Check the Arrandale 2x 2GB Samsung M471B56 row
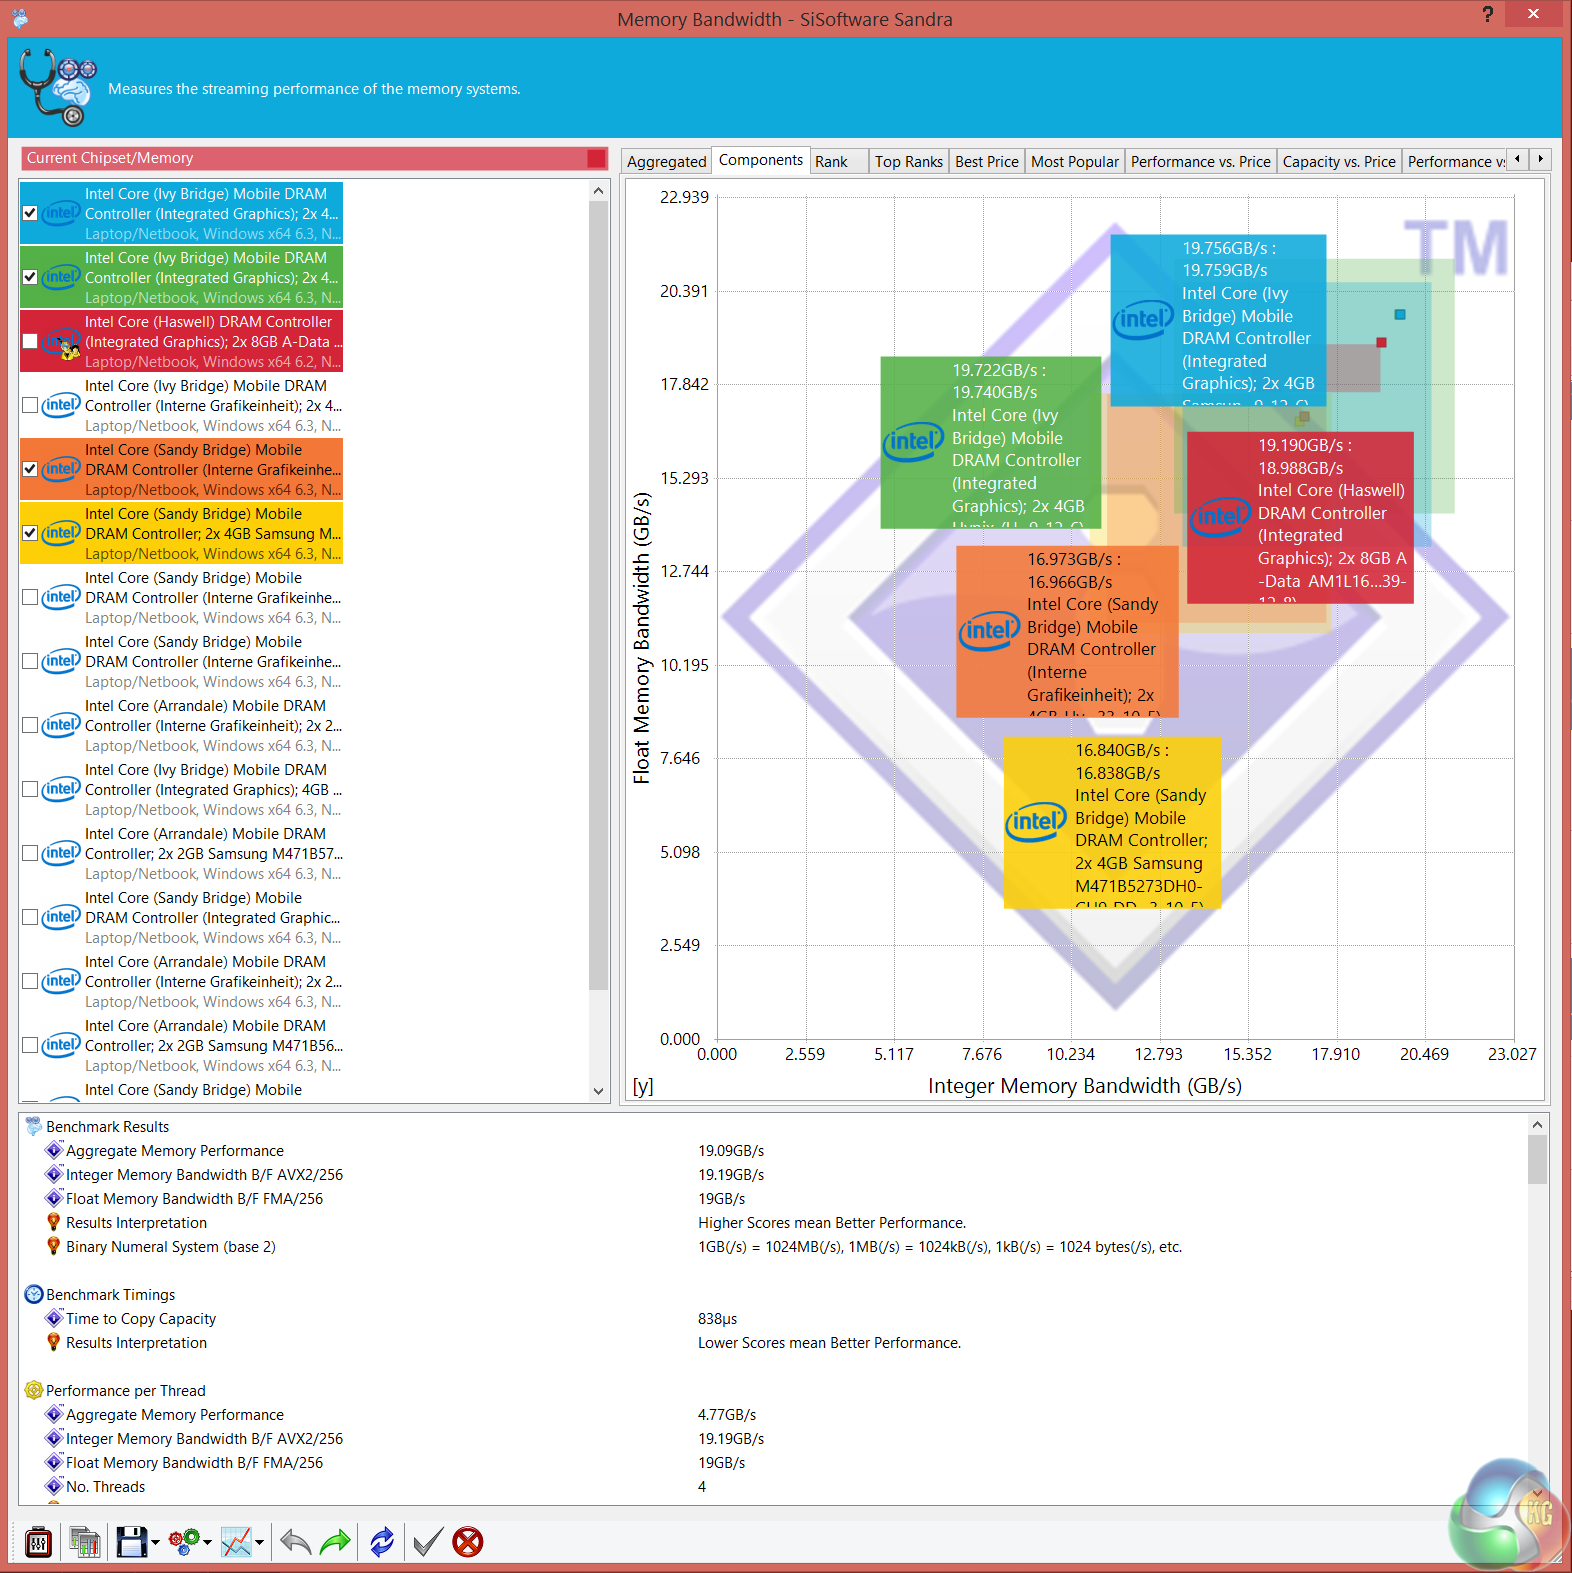1572x1573 pixels. point(30,1045)
